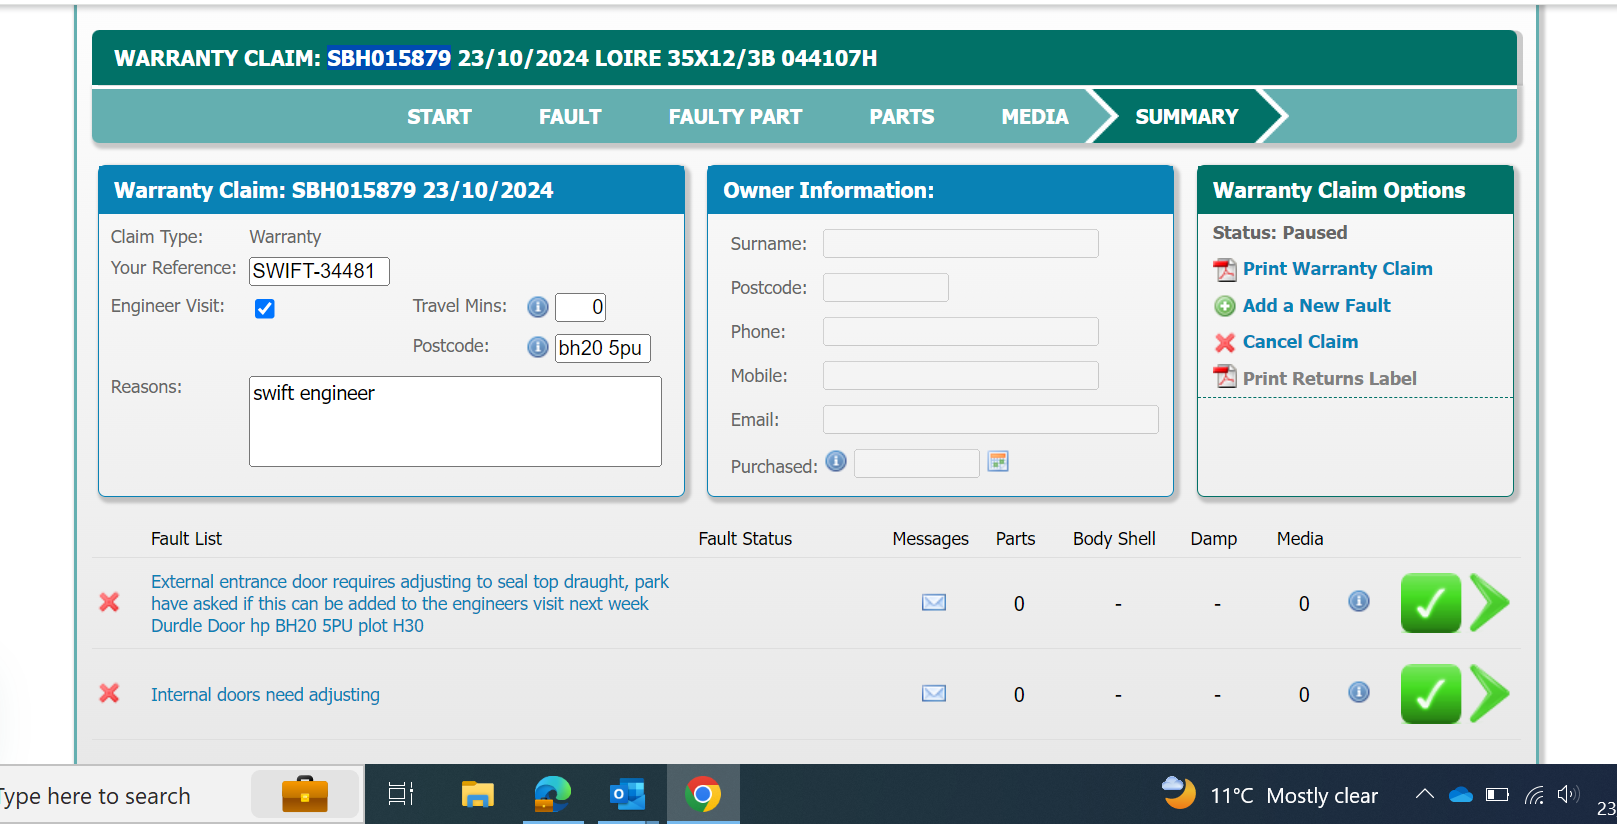Click the Print Returns Label link
The height and width of the screenshot is (824, 1617).
1330,379
